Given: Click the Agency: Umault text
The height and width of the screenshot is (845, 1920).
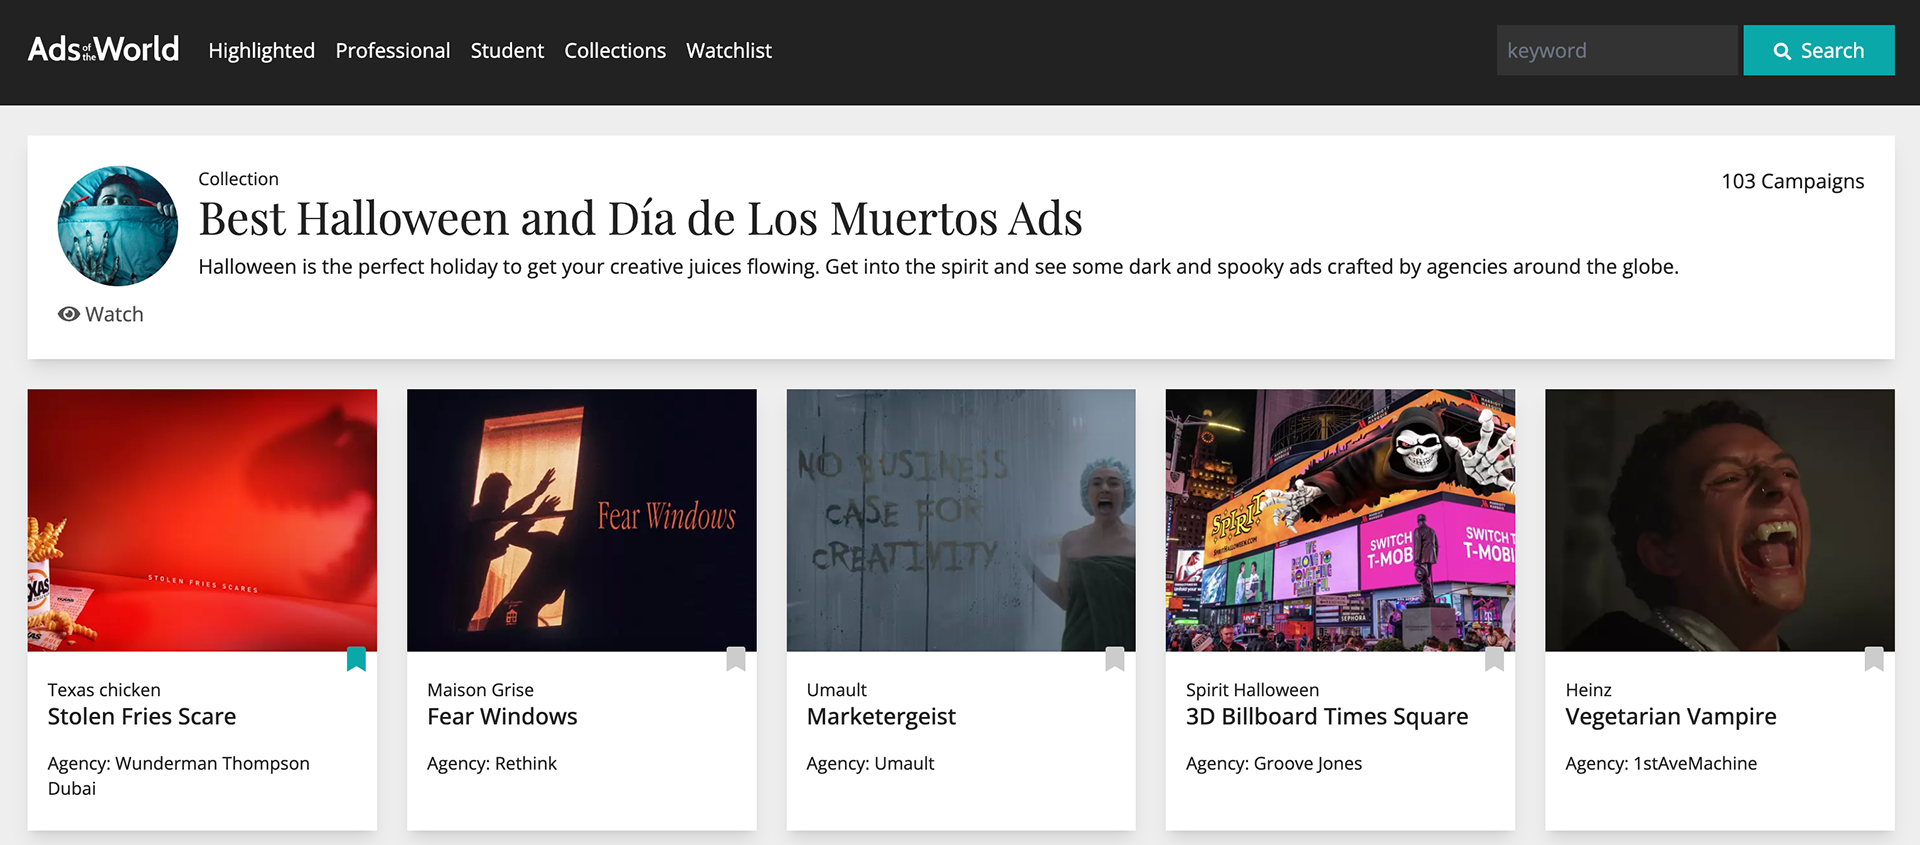Looking at the screenshot, I should pyautogui.click(x=870, y=764).
